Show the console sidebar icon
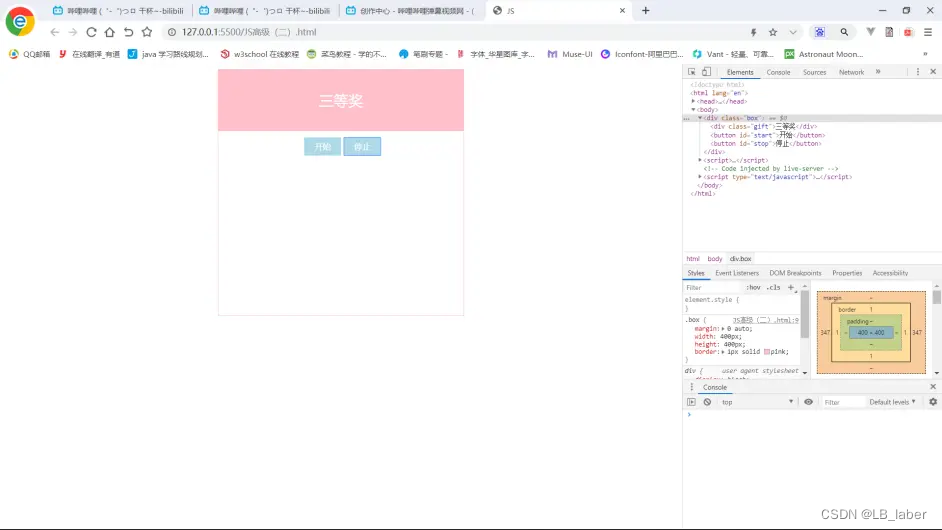 tap(691, 403)
